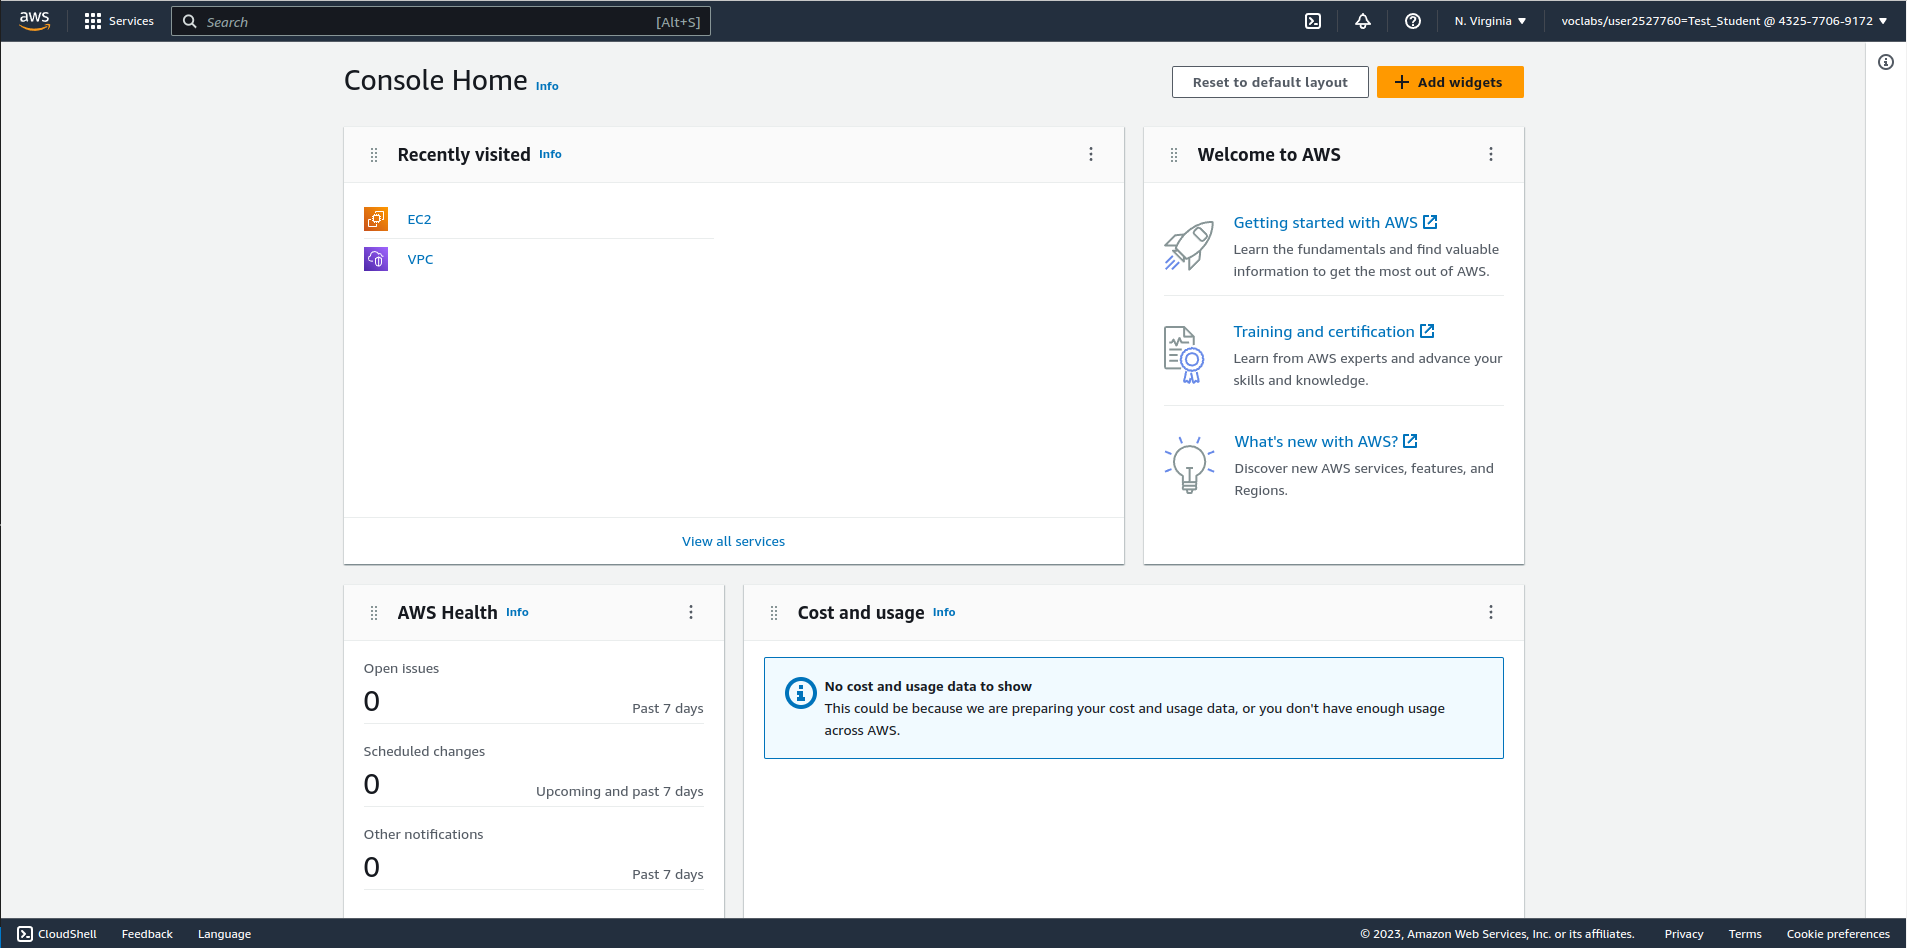Click the Other notifications count
Image resolution: width=1907 pixels, height=948 pixels.
coord(372,868)
